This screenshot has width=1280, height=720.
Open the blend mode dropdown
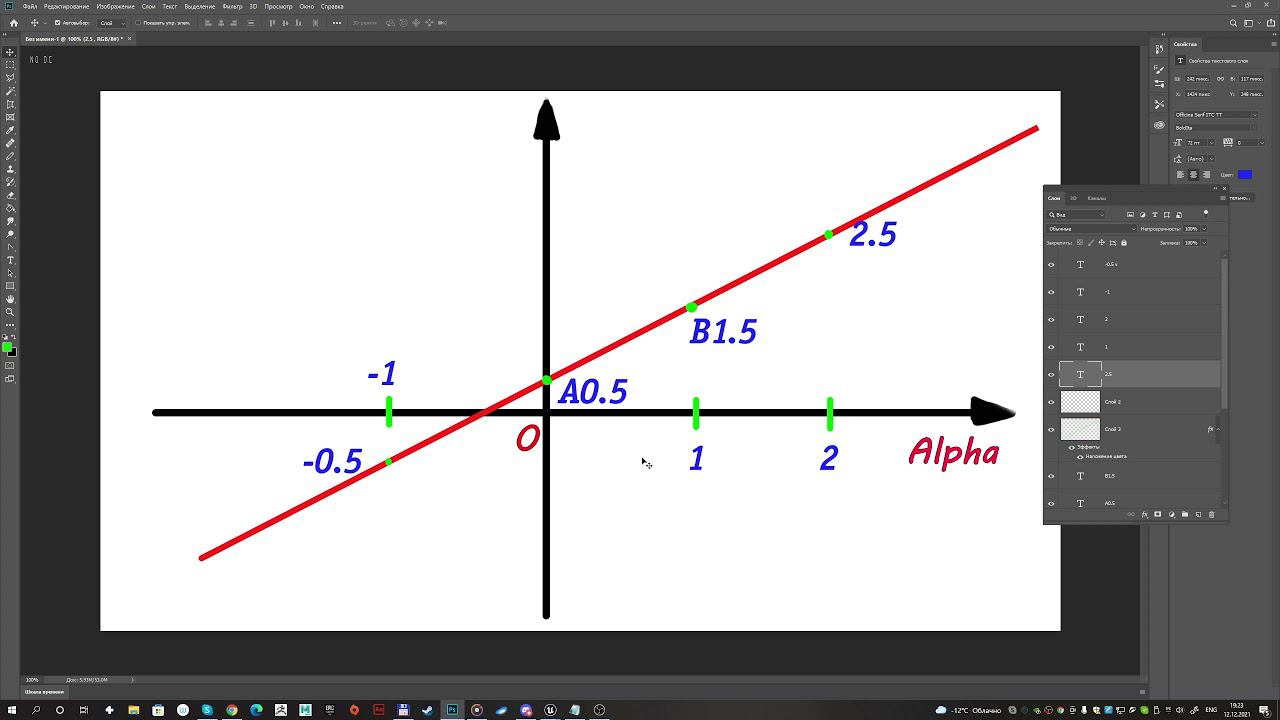[1091, 229]
